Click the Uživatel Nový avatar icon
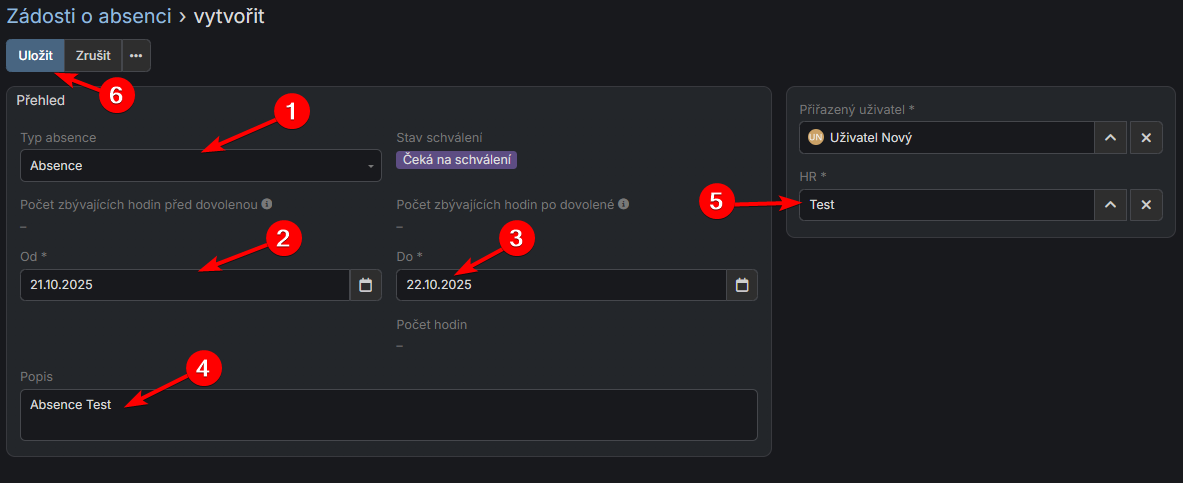This screenshot has height=483, width=1183. pyautogui.click(x=815, y=138)
